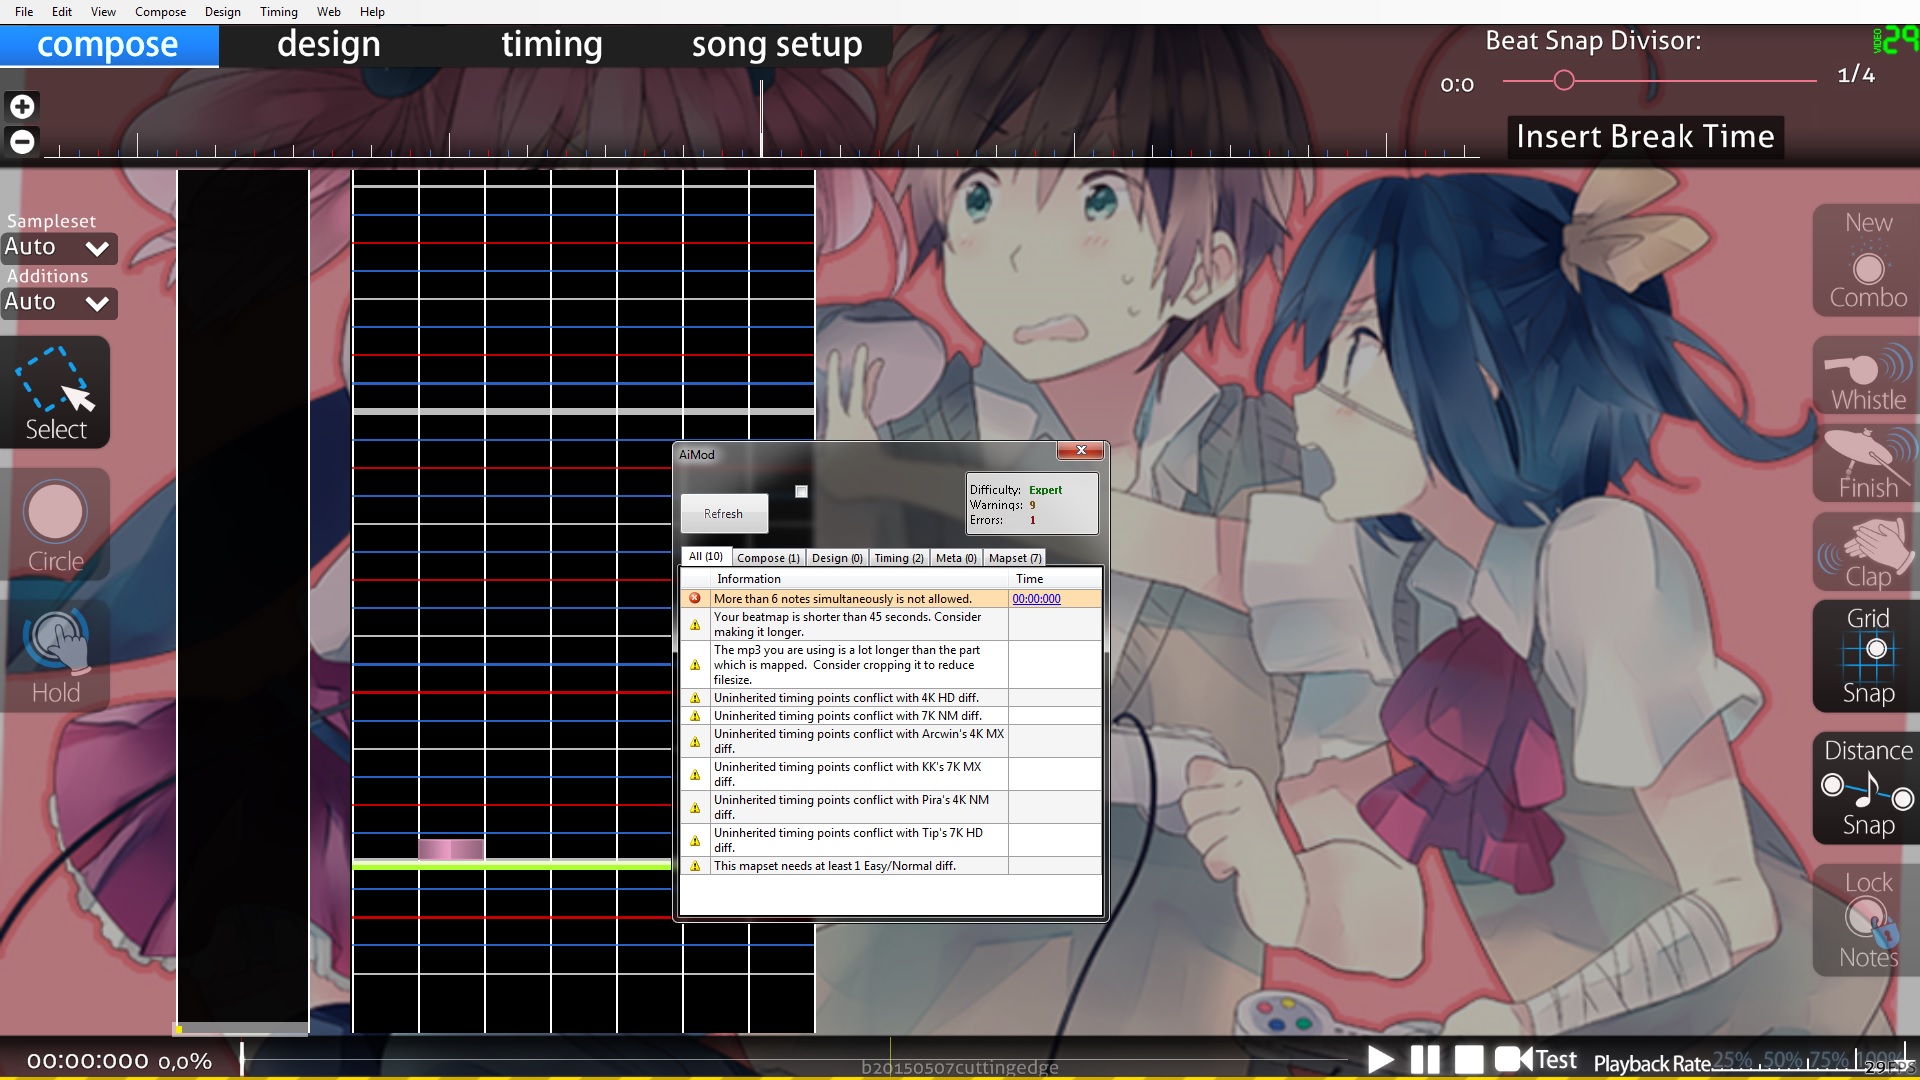Viewport: 1920px width, 1080px height.
Task: Open the Help menu
Action: [x=372, y=12]
